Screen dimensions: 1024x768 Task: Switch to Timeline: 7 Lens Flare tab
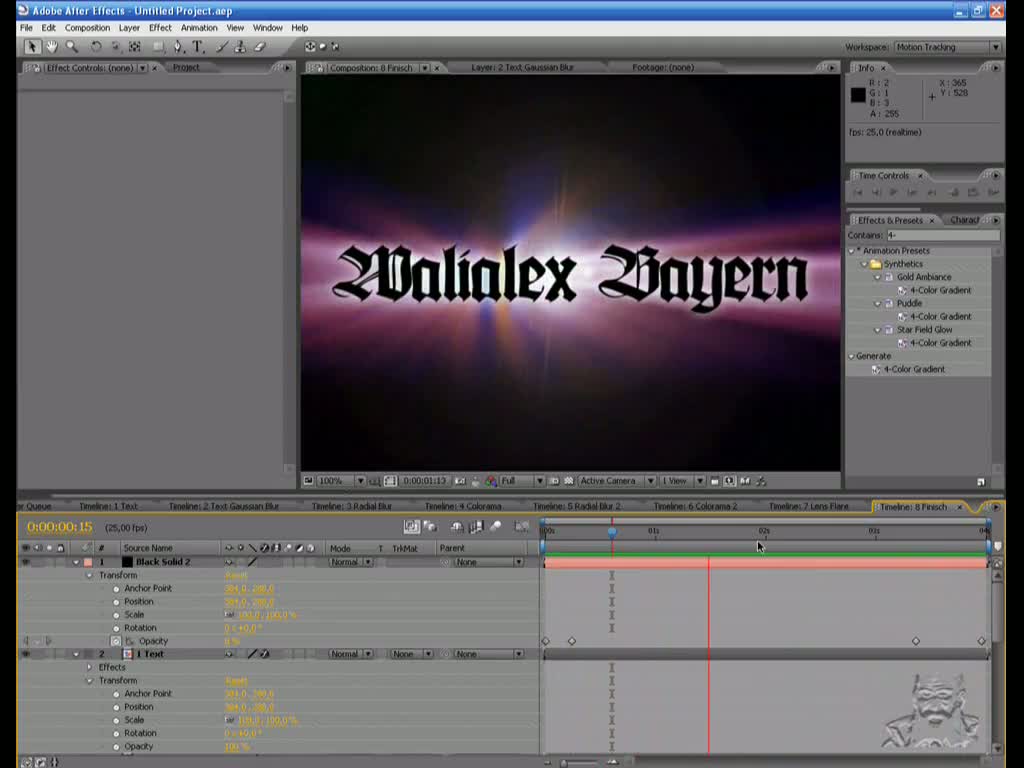click(808, 506)
